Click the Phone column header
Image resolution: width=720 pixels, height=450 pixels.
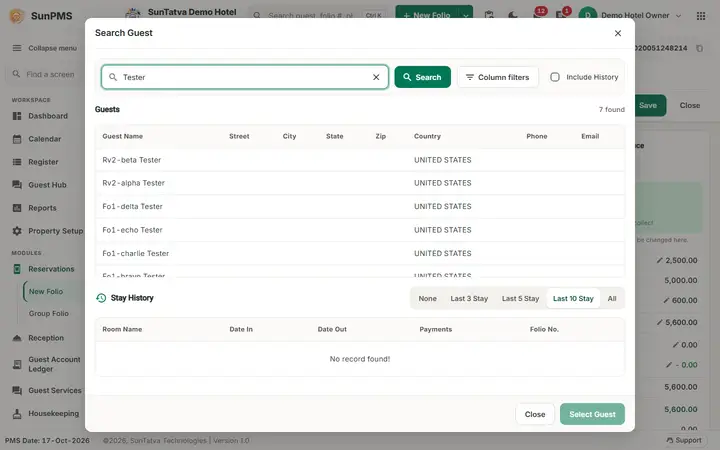pos(536,136)
